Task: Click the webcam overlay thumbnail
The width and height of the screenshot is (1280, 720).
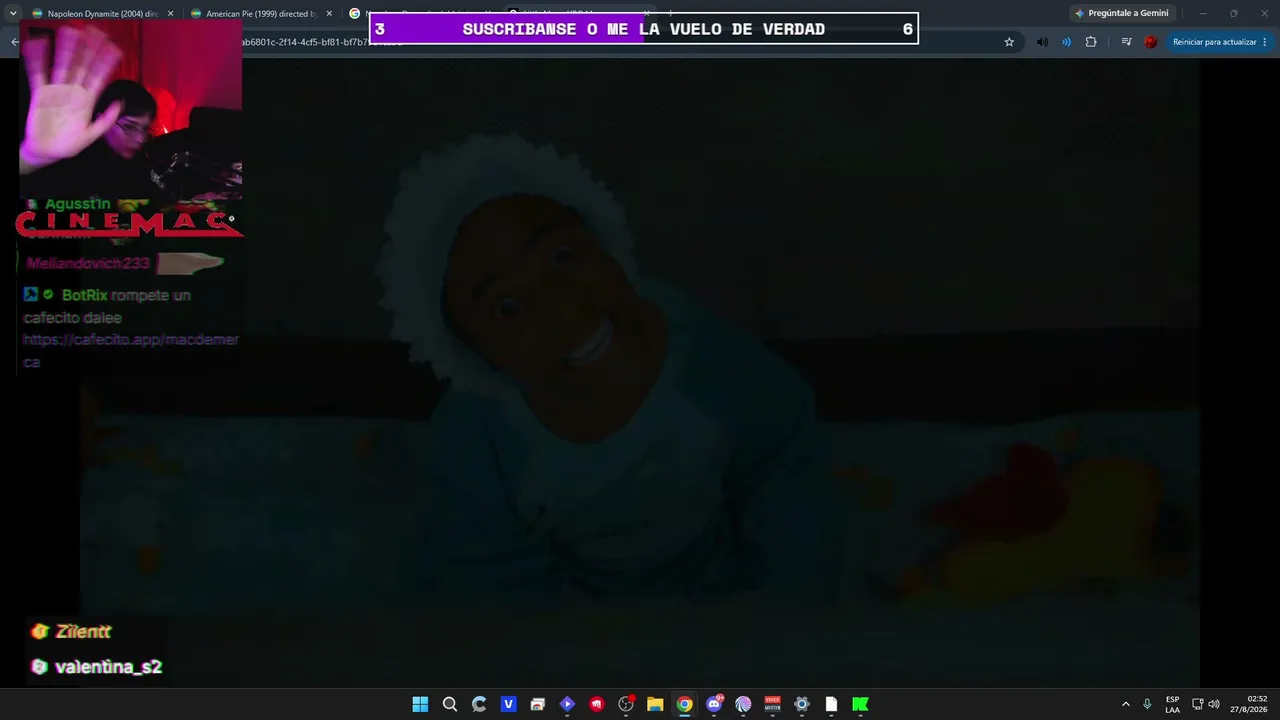Action: (x=131, y=110)
